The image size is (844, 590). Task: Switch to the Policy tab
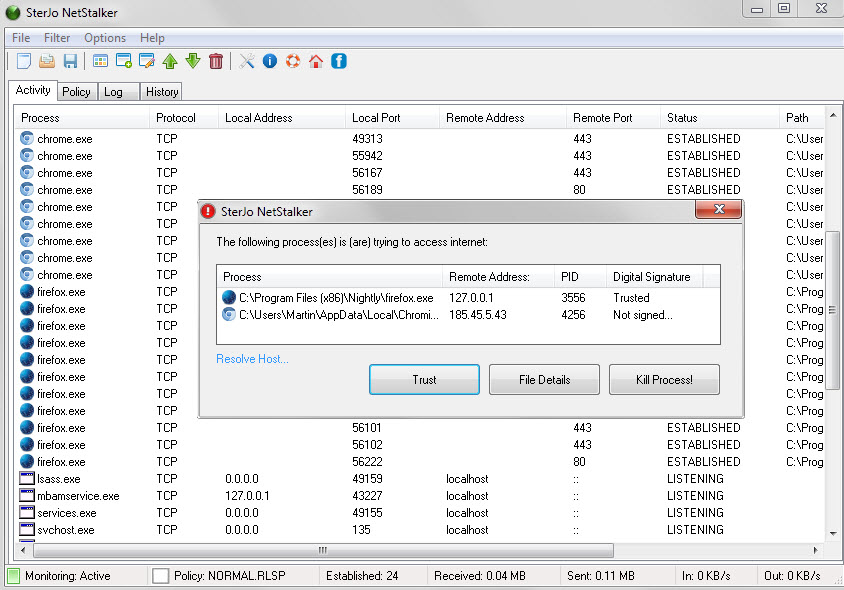point(76,92)
